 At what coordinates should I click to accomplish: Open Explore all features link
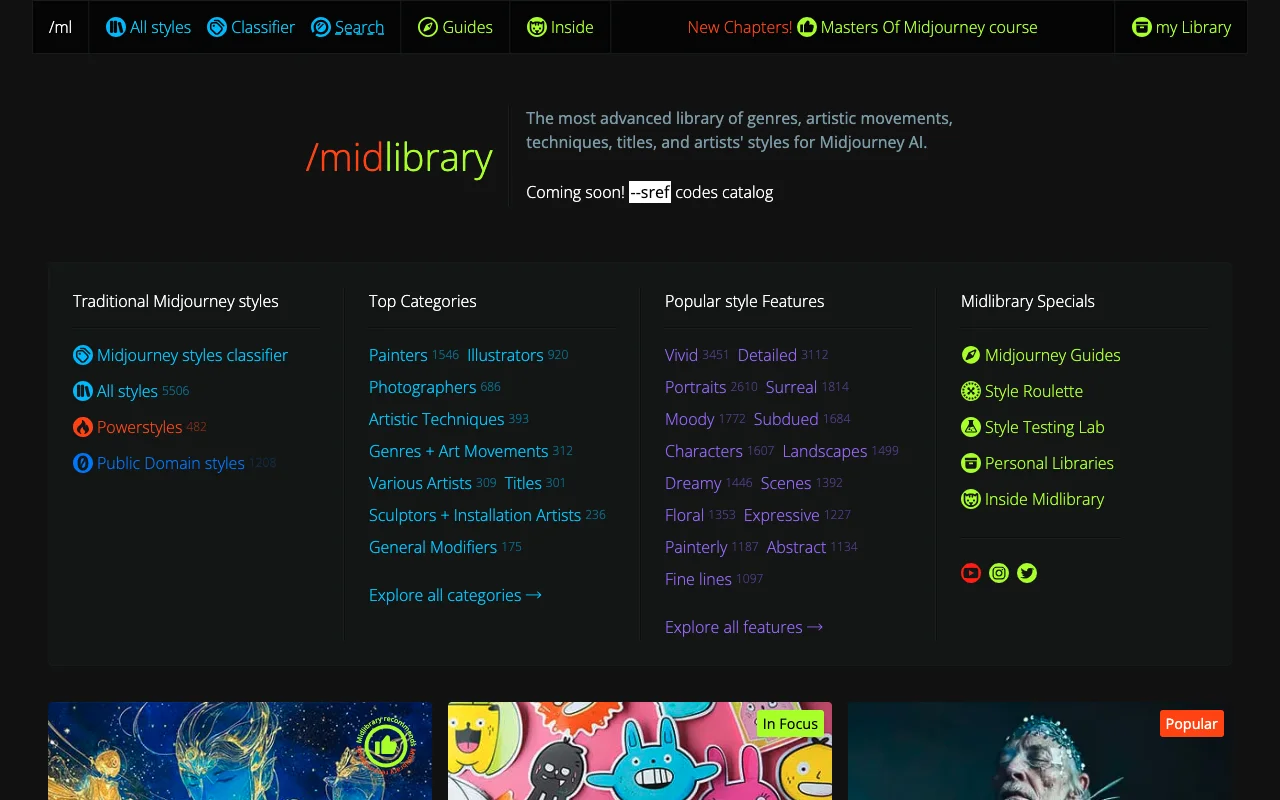click(x=744, y=627)
